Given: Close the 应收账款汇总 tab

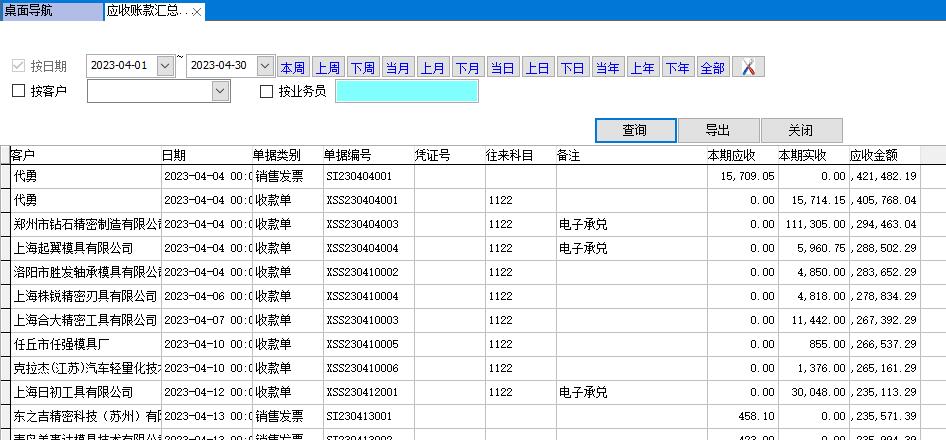Looking at the screenshot, I should 197,12.
